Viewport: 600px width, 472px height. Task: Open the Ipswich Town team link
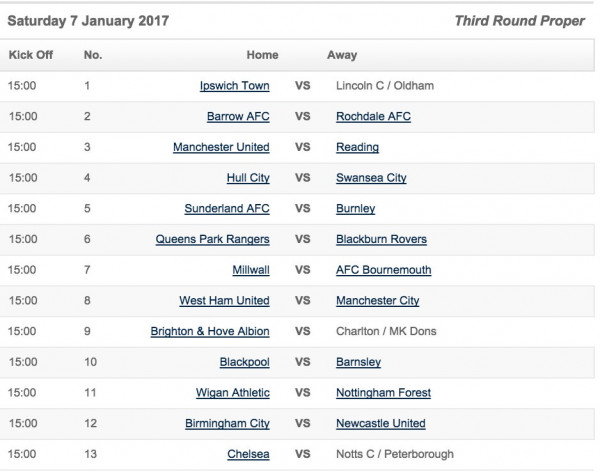pyautogui.click(x=235, y=86)
